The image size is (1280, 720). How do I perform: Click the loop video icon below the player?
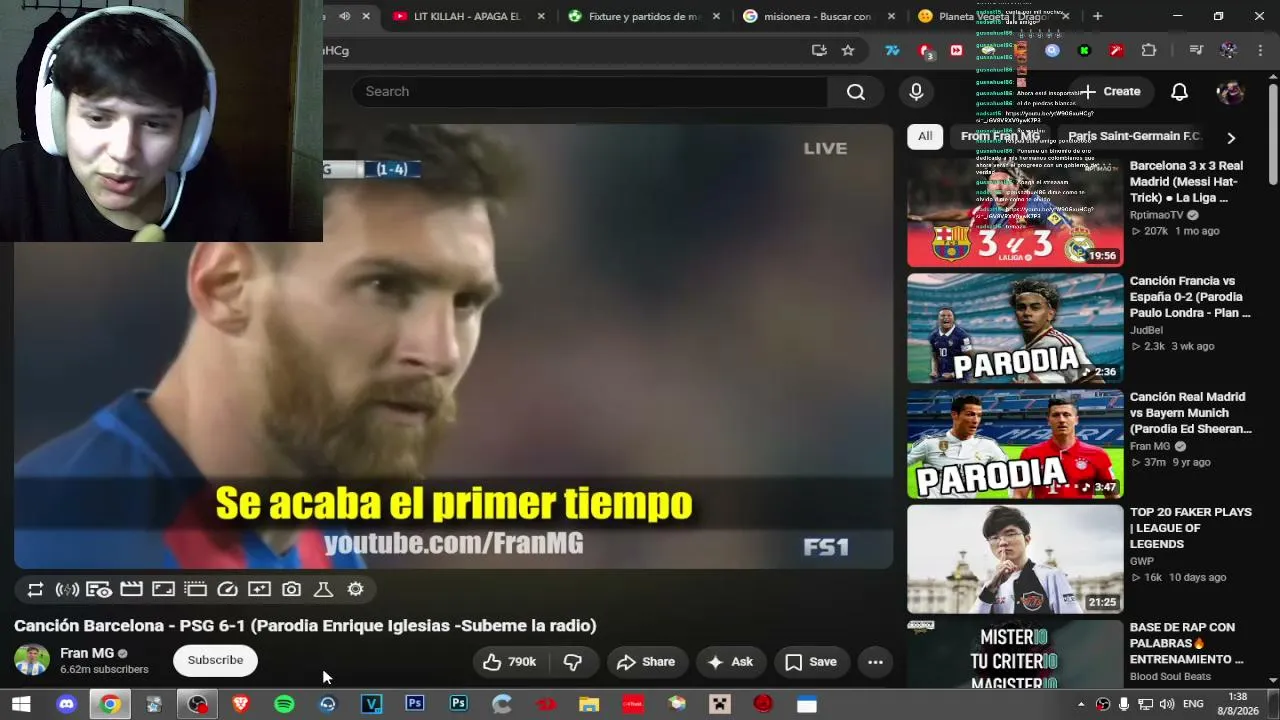click(x=35, y=590)
